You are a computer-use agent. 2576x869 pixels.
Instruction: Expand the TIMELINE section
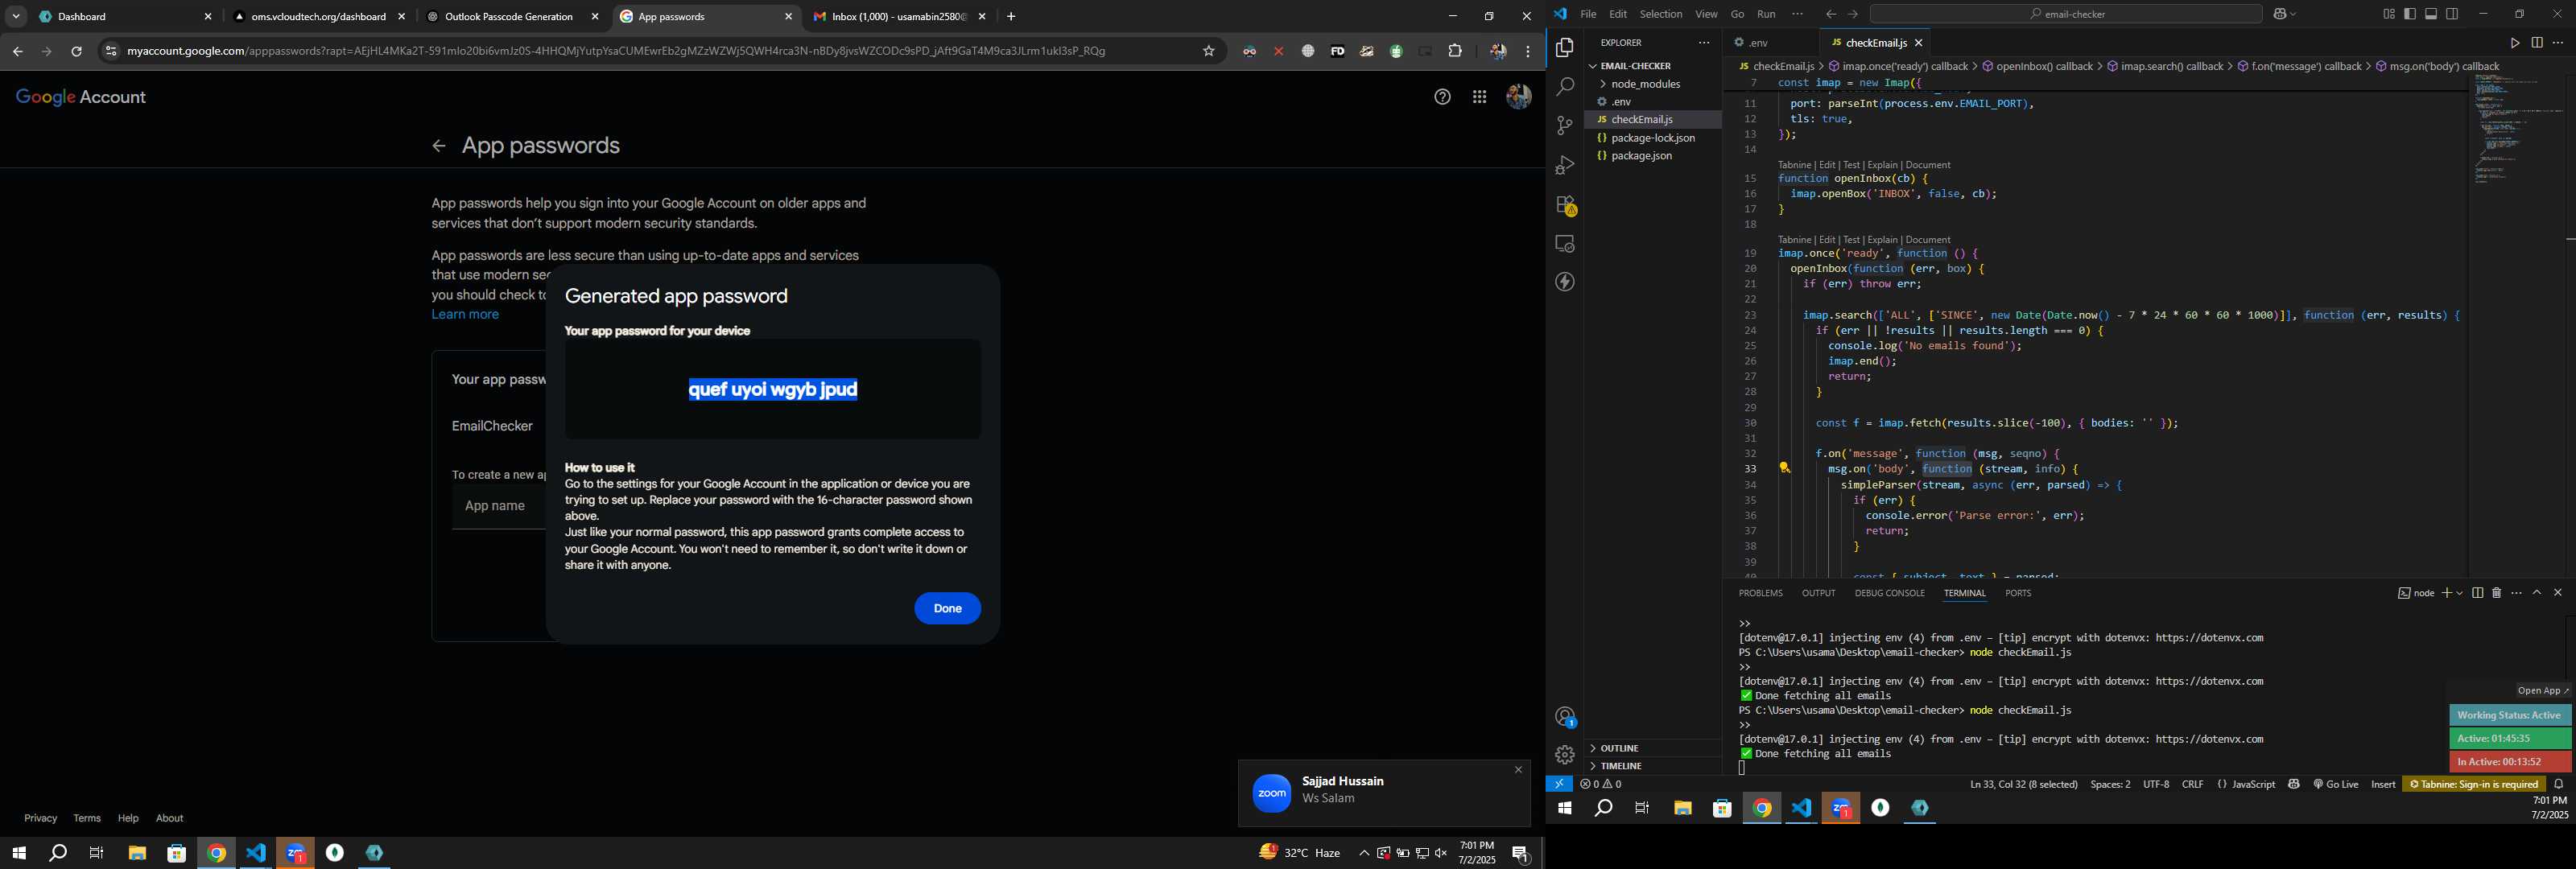1653,766
